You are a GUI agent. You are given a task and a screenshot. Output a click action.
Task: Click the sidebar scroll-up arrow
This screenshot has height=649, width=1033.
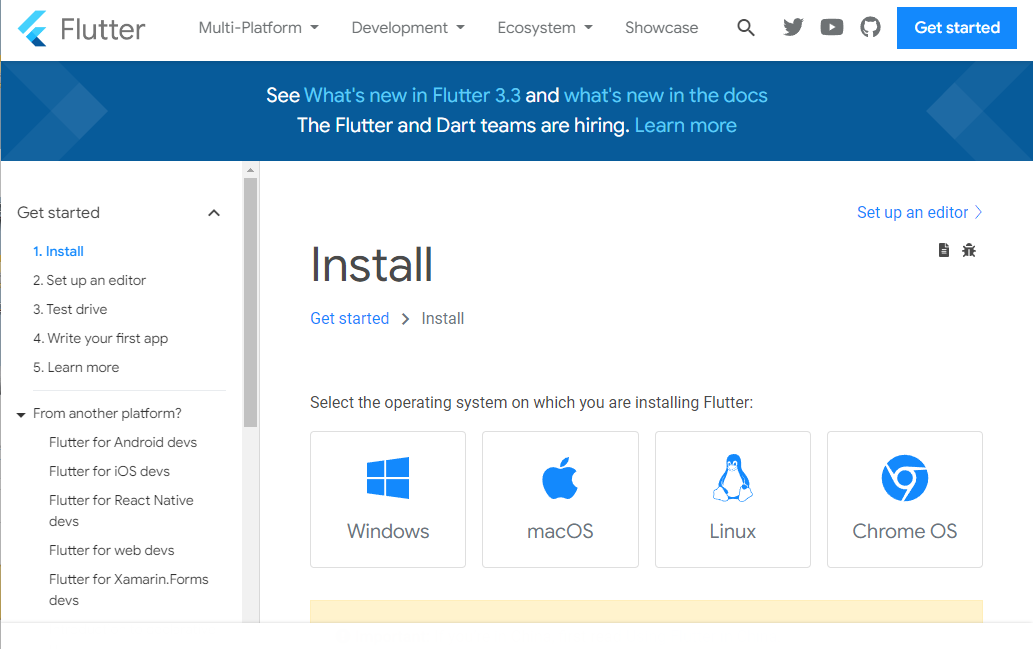[250, 170]
